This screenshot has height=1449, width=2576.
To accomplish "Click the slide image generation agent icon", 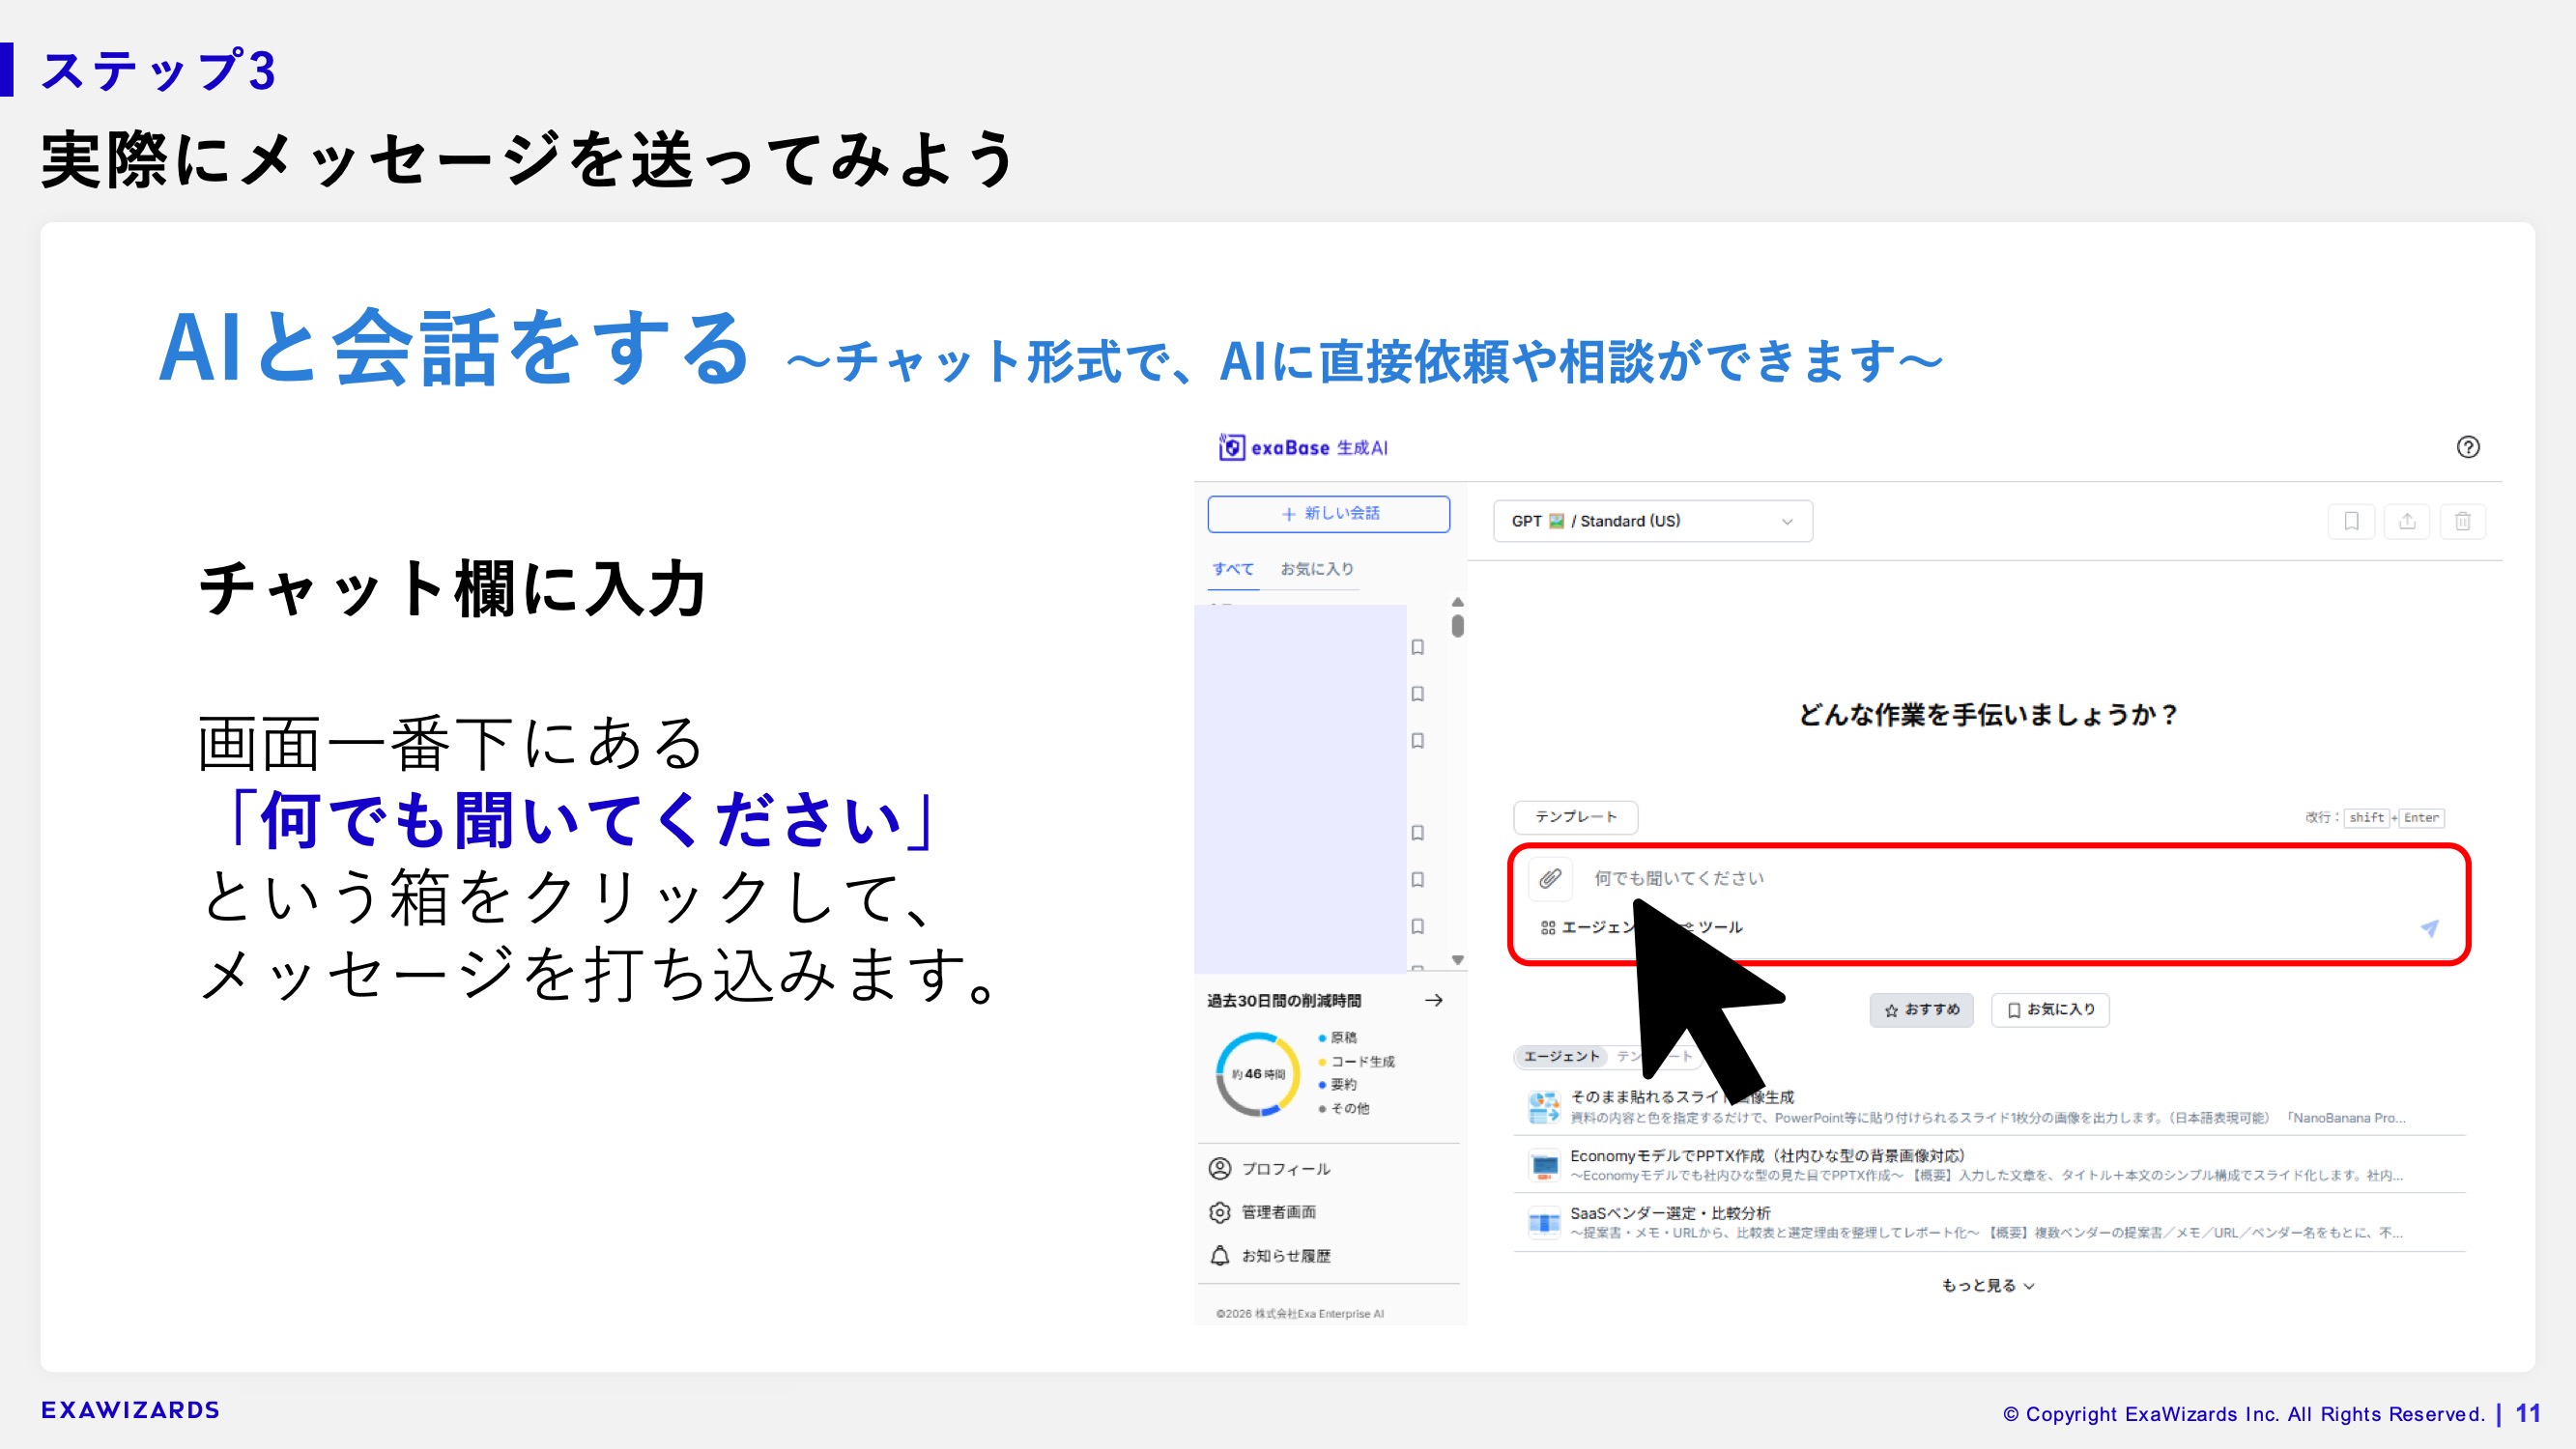I will [1544, 1107].
